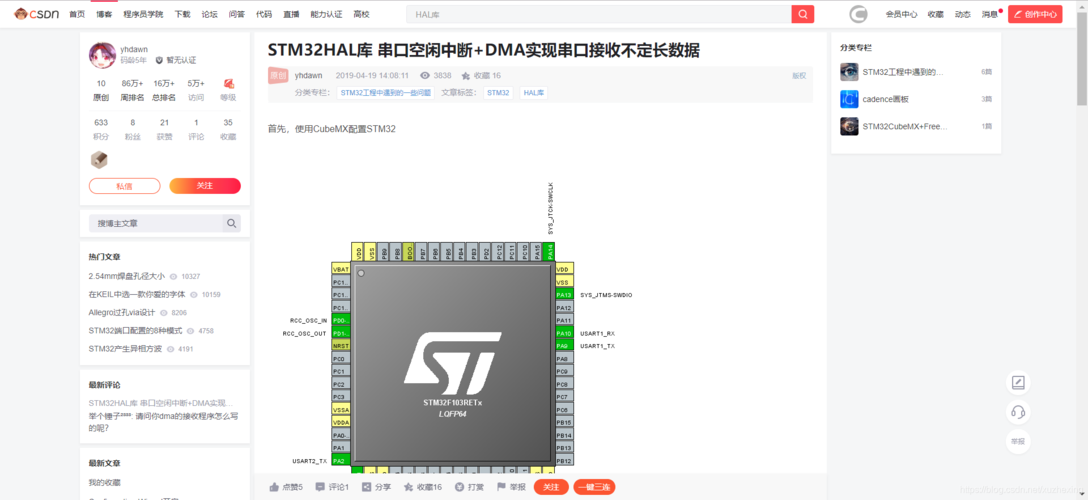Click the red search magnifier button
The width and height of the screenshot is (1088, 500).
pyautogui.click(x=802, y=14)
